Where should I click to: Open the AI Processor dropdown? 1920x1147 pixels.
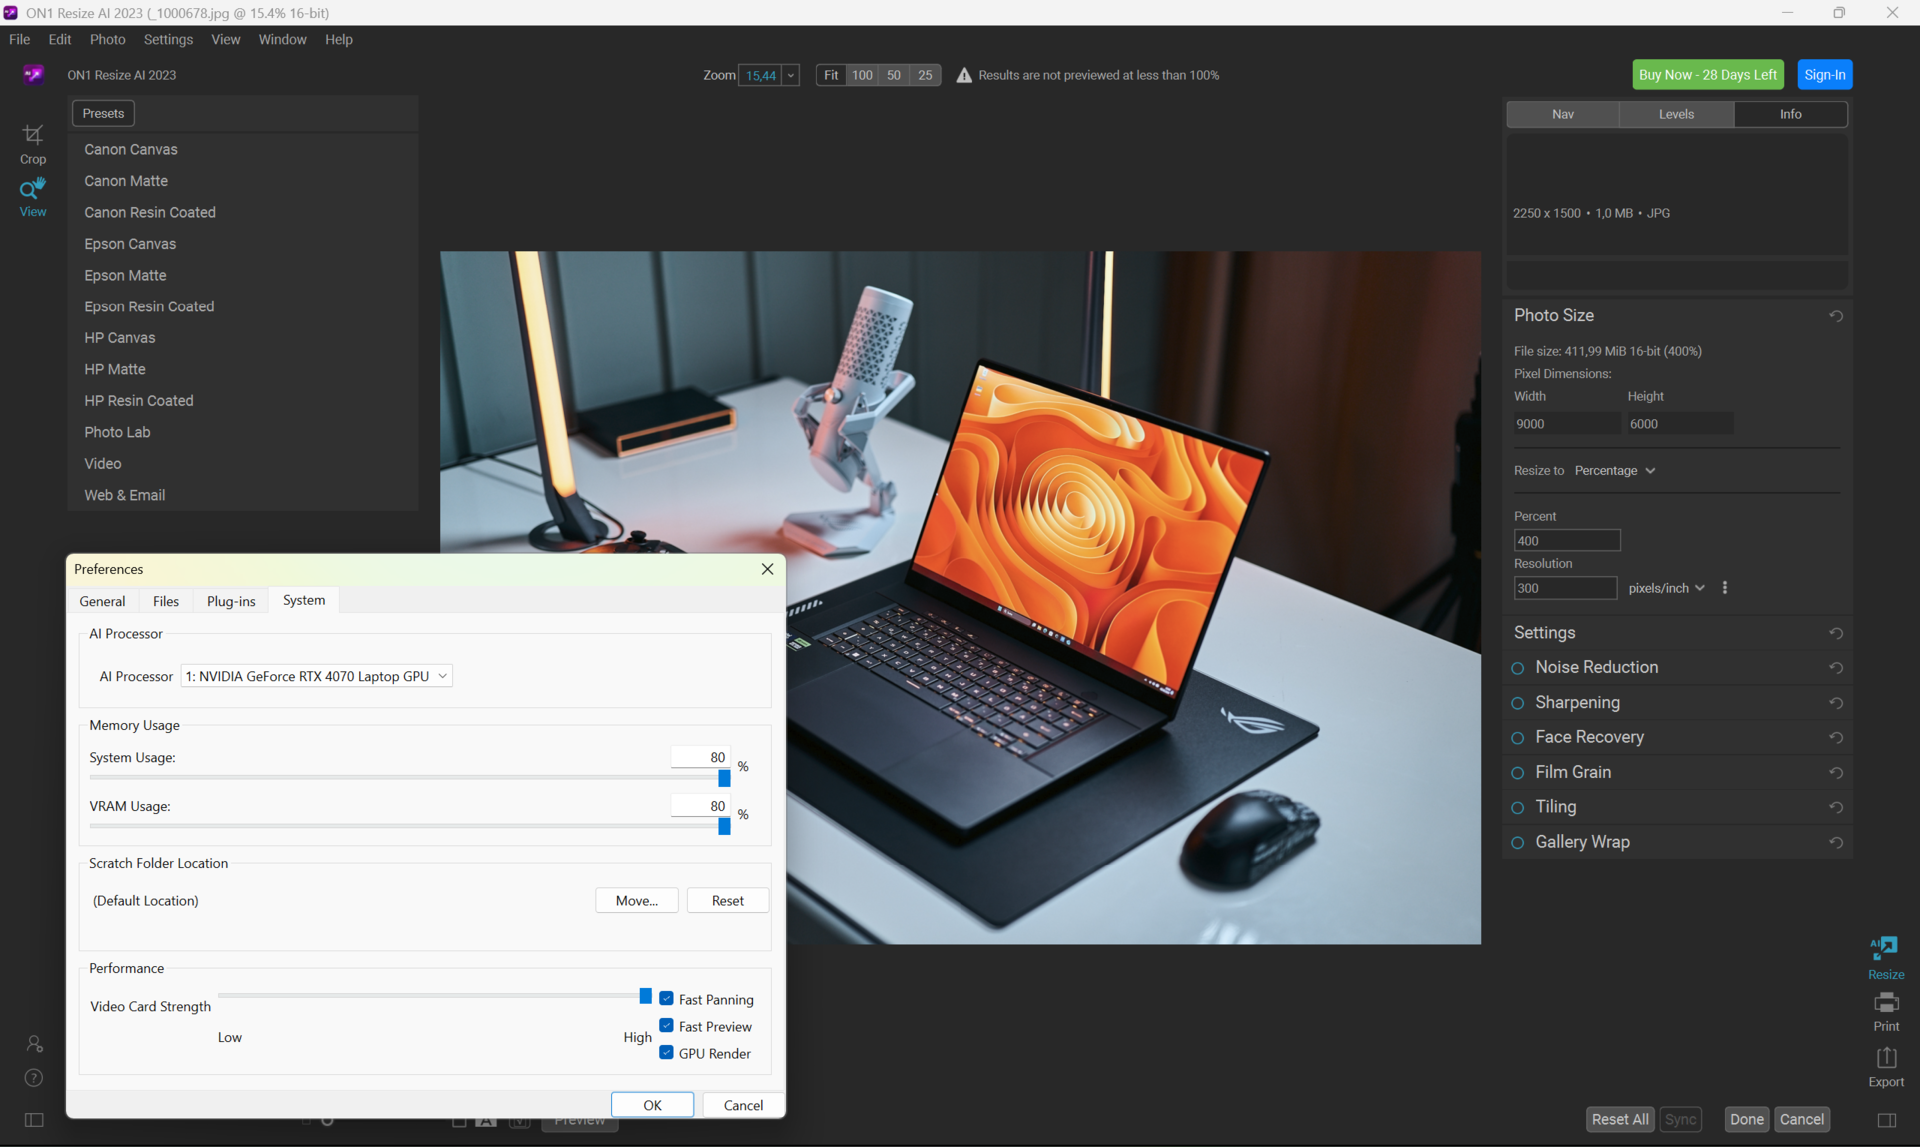coord(316,676)
